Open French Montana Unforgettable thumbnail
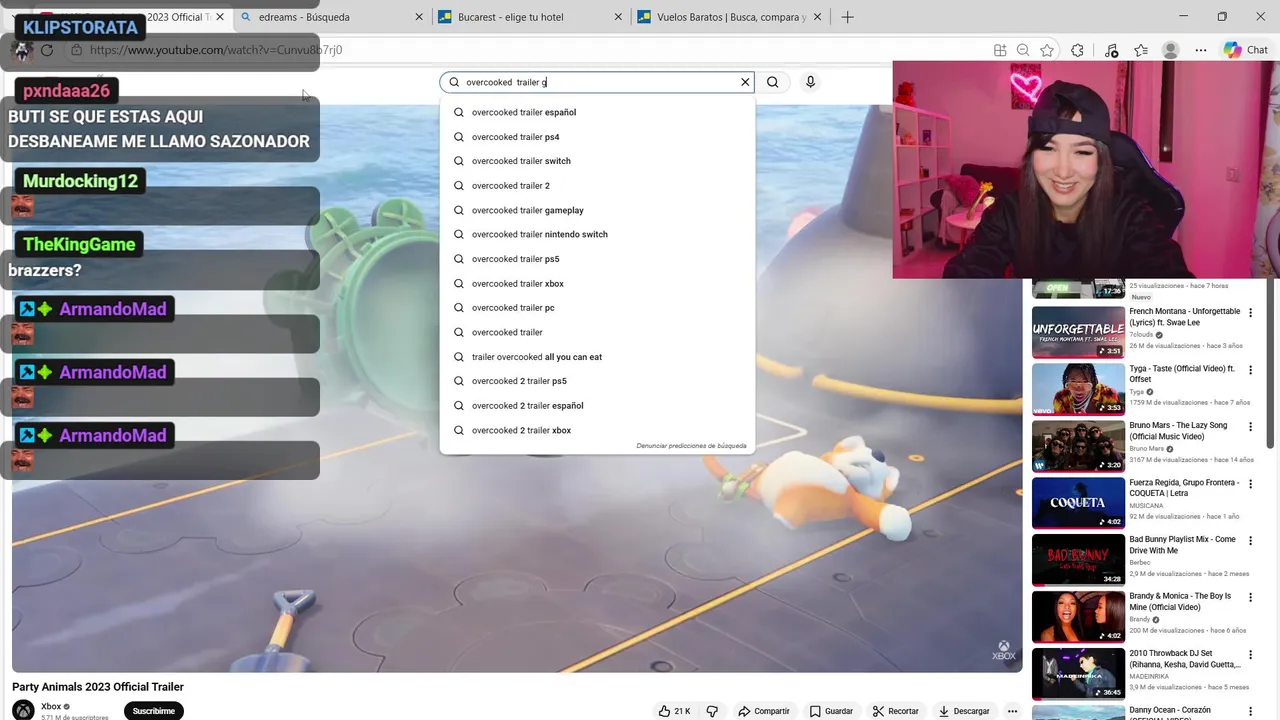The width and height of the screenshot is (1280, 720). [1078, 332]
